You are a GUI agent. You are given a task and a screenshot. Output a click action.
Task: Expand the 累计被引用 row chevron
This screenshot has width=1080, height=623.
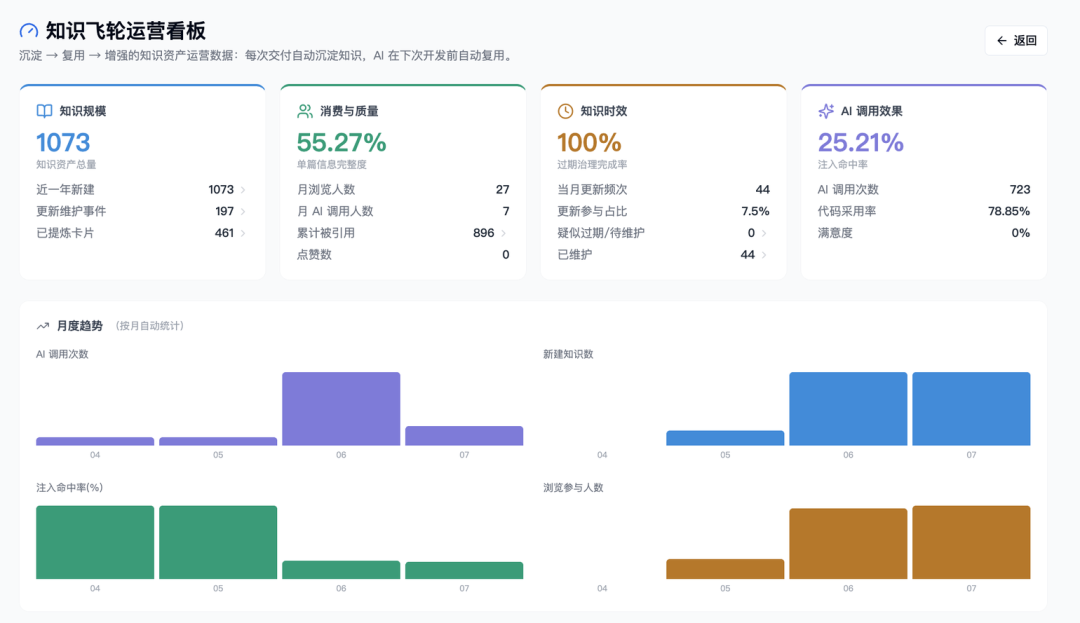[x=503, y=233]
